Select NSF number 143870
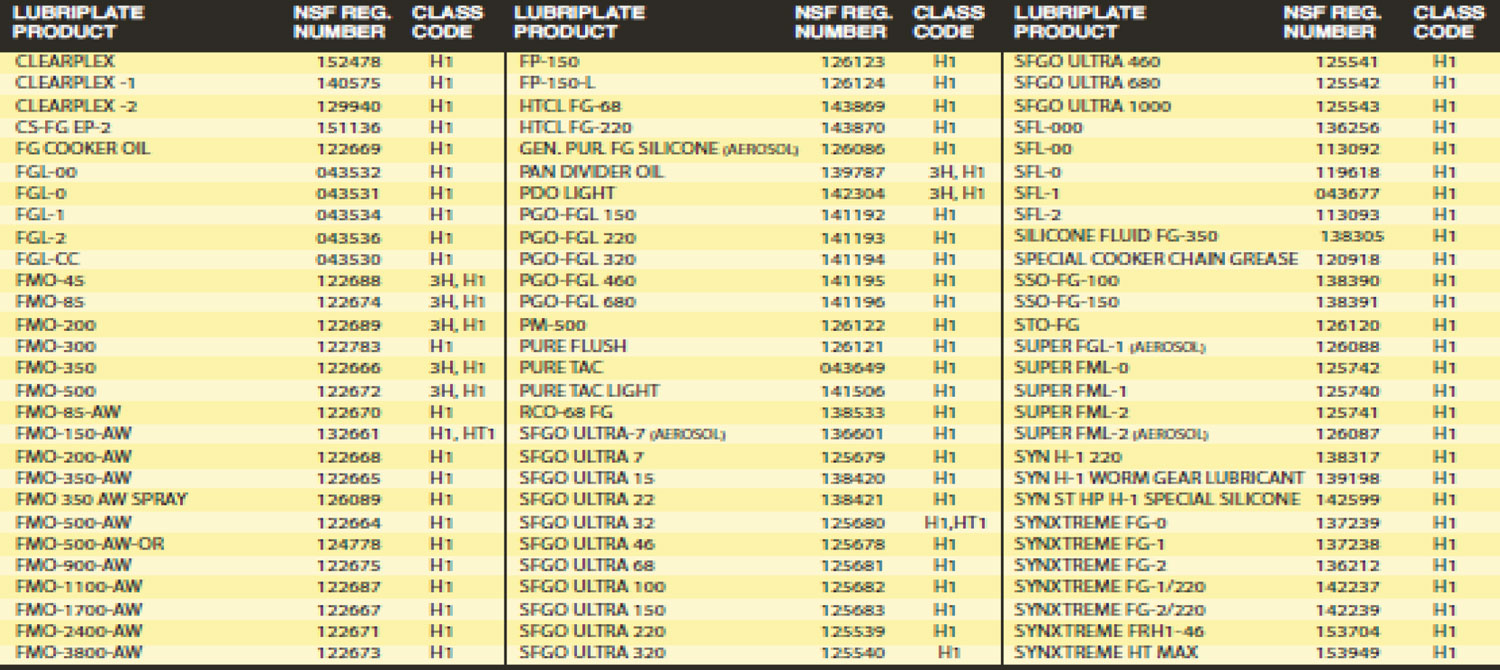 (x=852, y=127)
